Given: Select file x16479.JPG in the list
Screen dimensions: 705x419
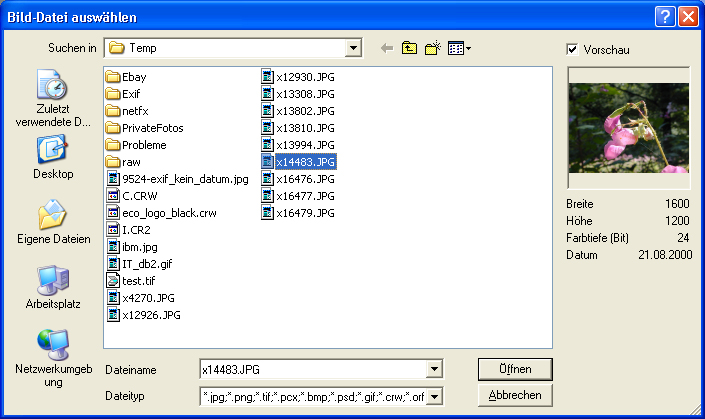Looking at the screenshot, I should pos(305,212).
